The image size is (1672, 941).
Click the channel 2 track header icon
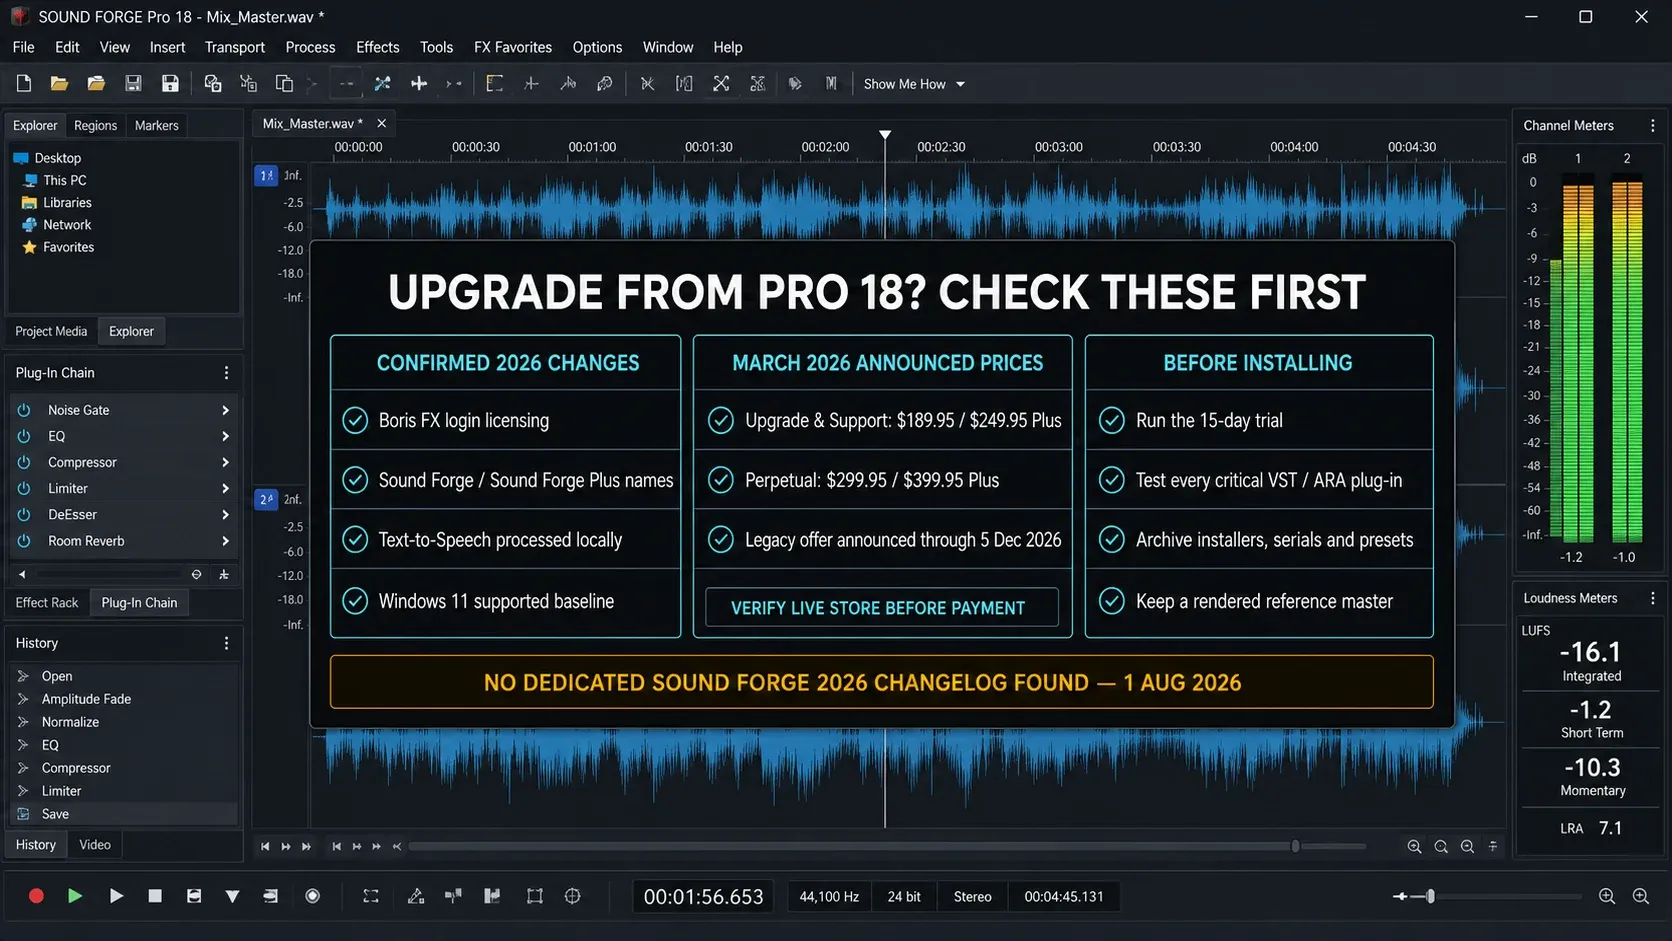point(266,499)
